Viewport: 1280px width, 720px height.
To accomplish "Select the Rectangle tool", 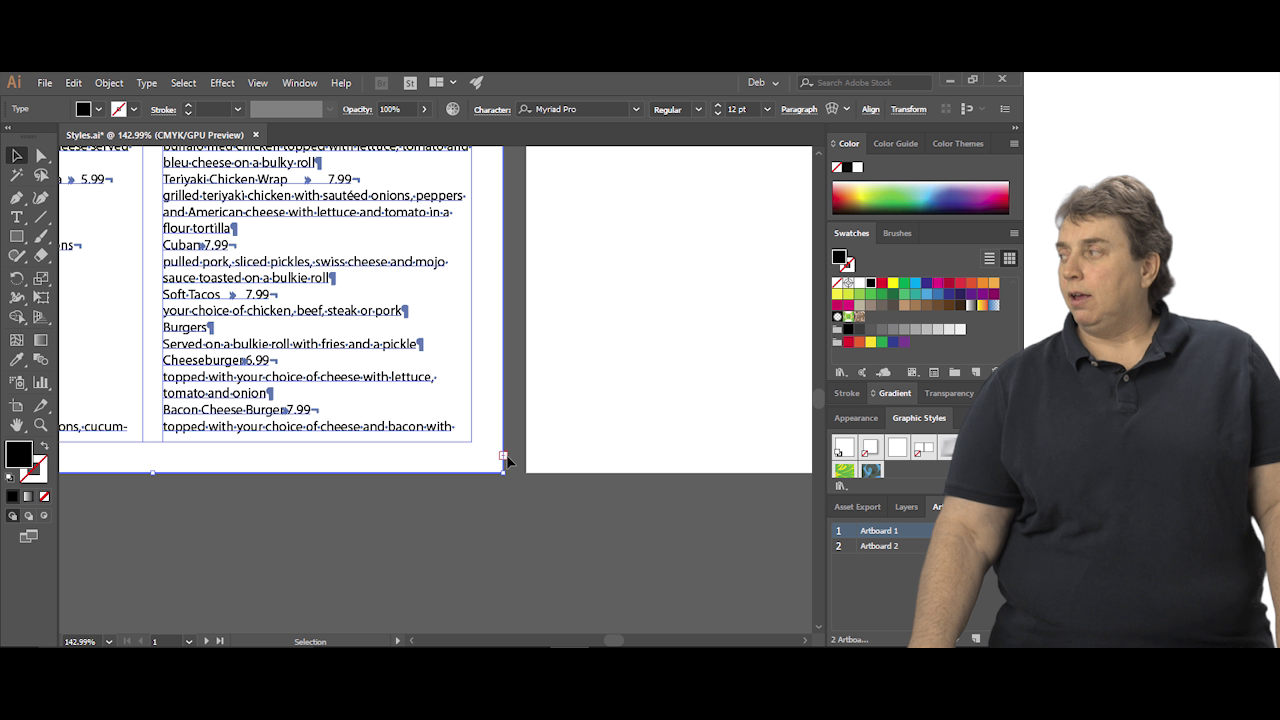I will coord(17,237).
